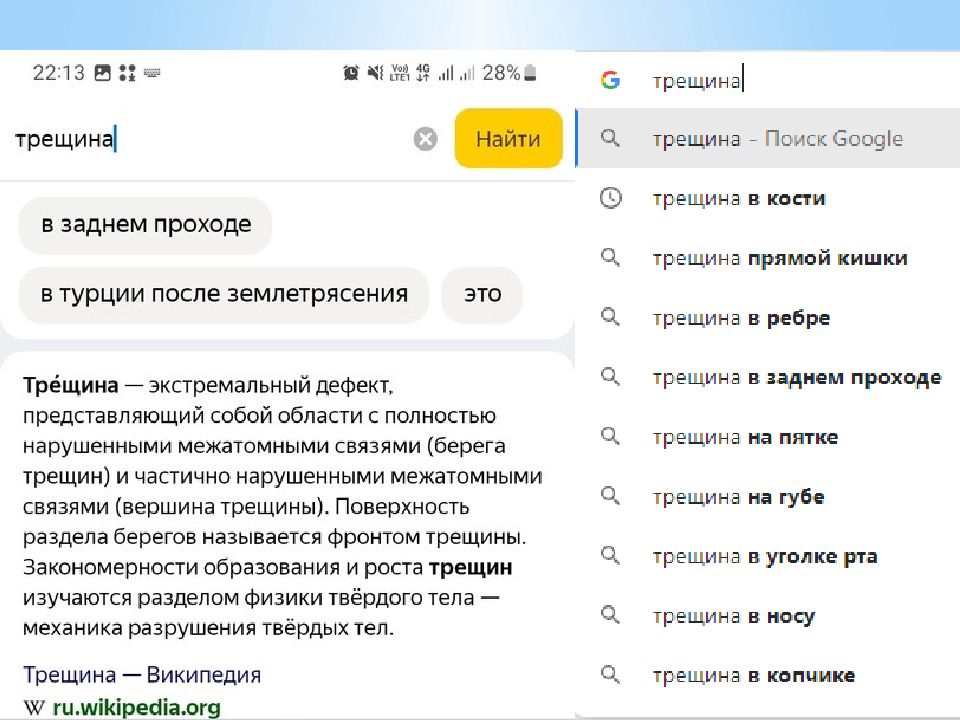This screenshot has height=720, width=960.
Task: Open Трещина — Википедия link
Action: pos(142,675)
